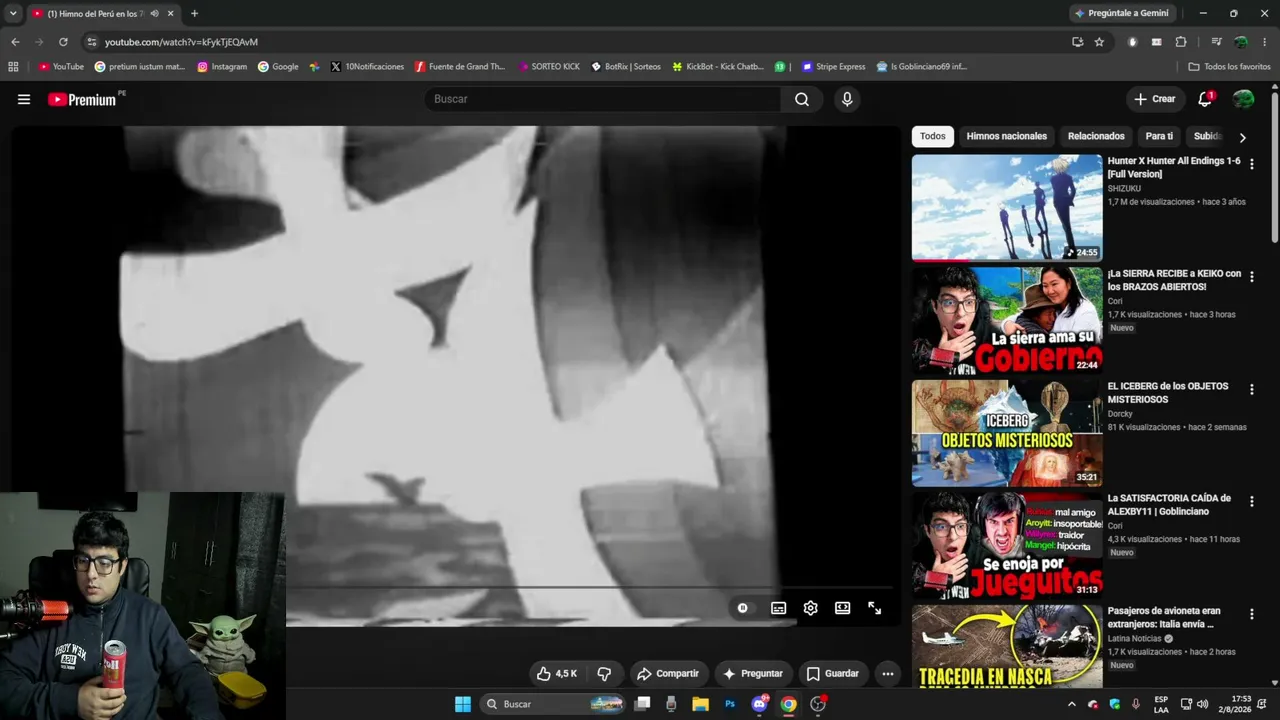The height and width of the screenshot is (720, 1280).
Task: Open Windows volume speaker control
Action: (x=1202, y=704)
